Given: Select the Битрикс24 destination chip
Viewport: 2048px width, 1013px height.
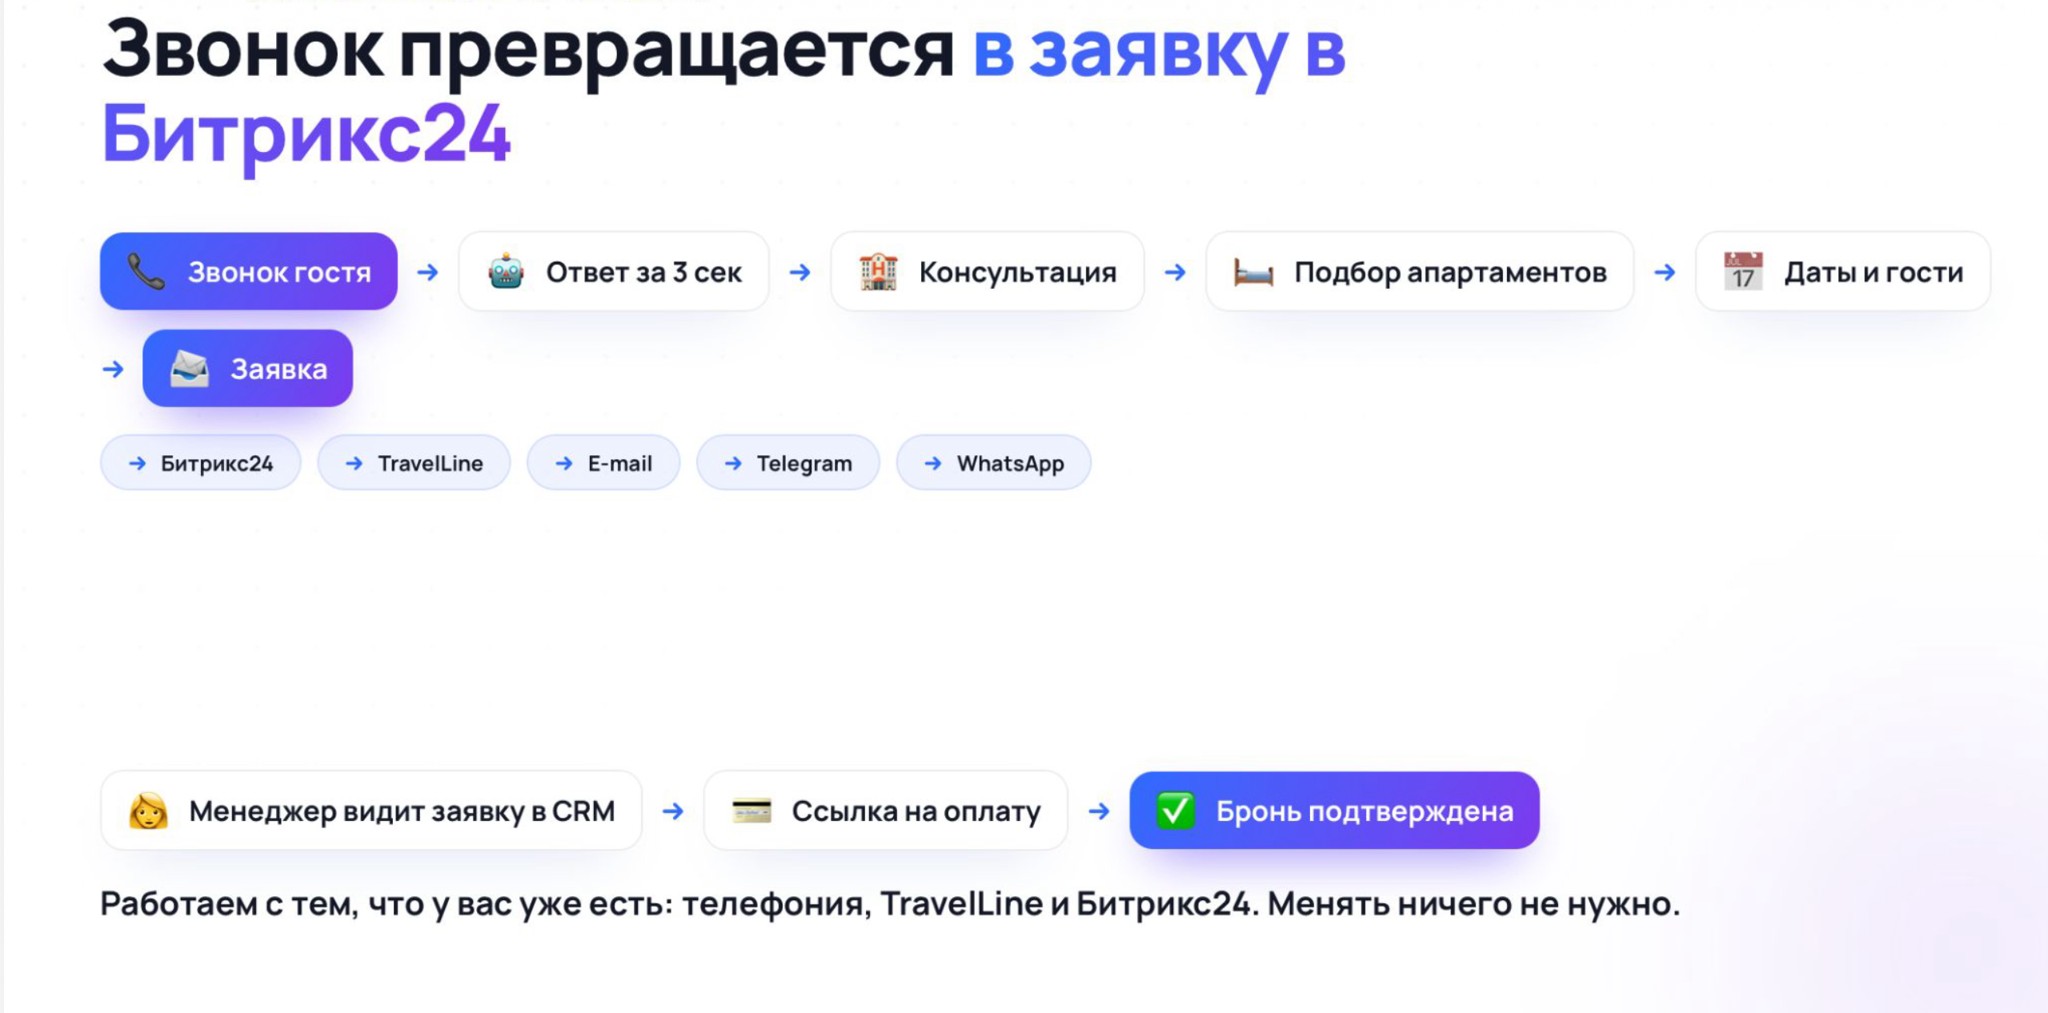Looking at the screenshot, I should [201, 463].
